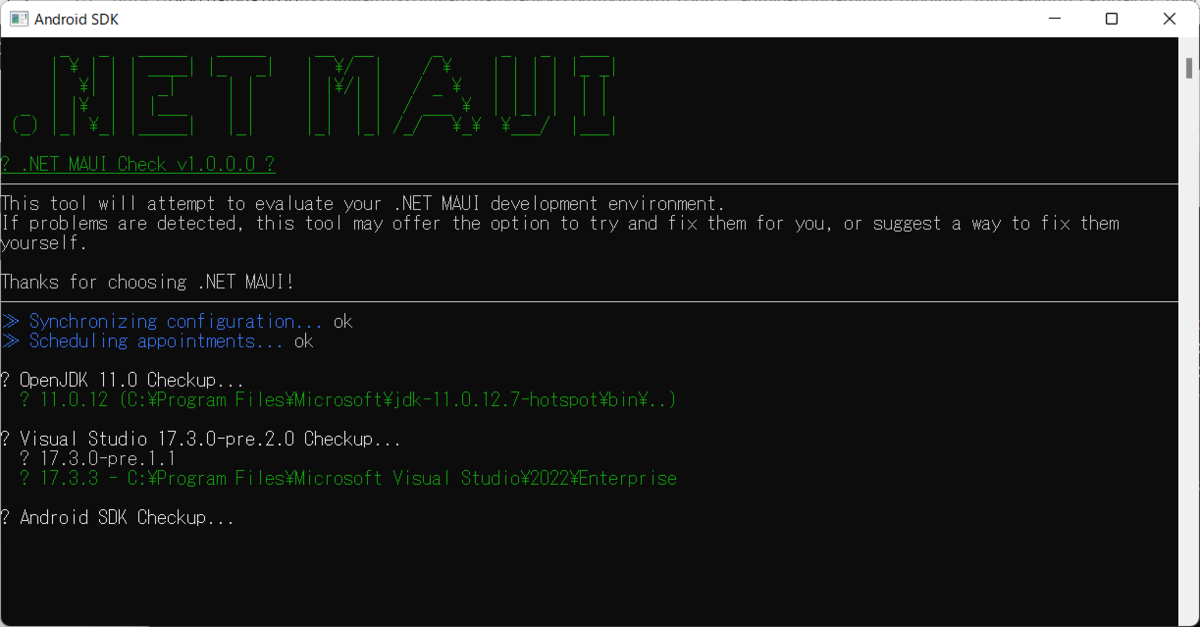The height and width of the screenshot is (627, 1200).
Task: Click the blue chevron before Scheduling appointments
Action: (11, 341)
